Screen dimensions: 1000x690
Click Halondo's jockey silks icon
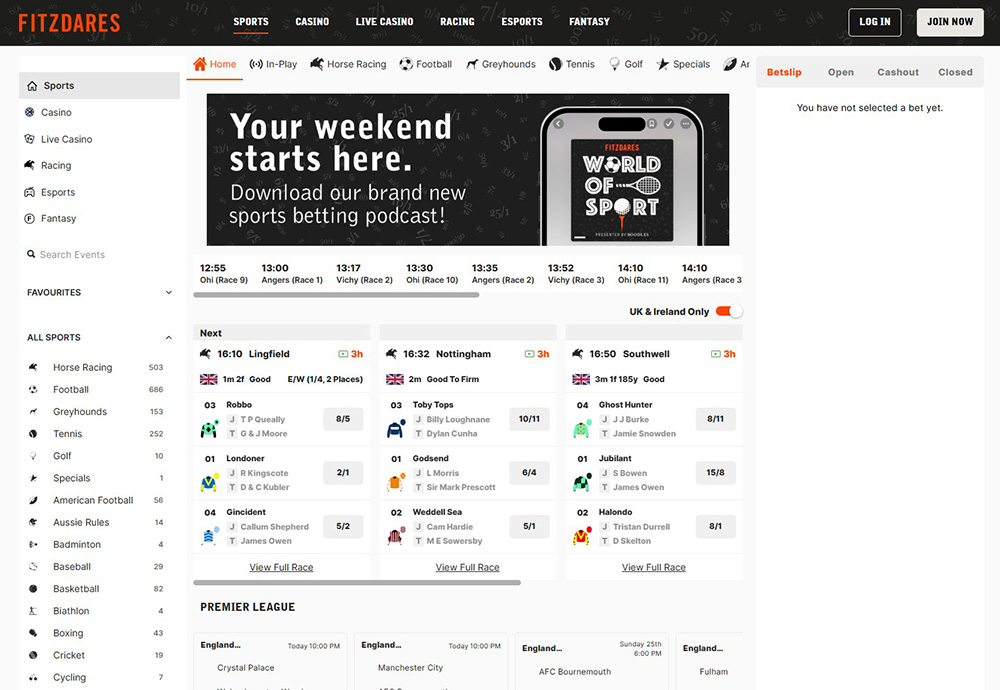[582, 536]
